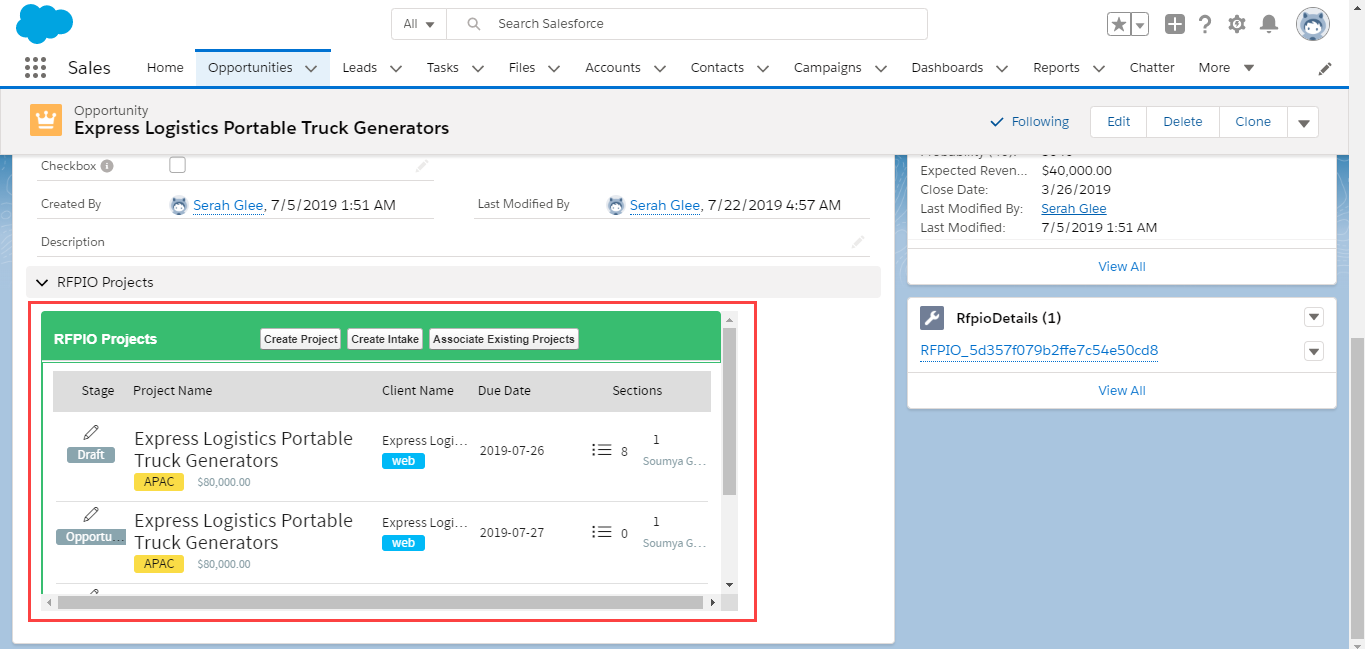Open RFPIO_5d357f079b2ffe7c54e50cd8 link
The image size is (1365, 649).
pyautogui.click(x=1039, y=350)
